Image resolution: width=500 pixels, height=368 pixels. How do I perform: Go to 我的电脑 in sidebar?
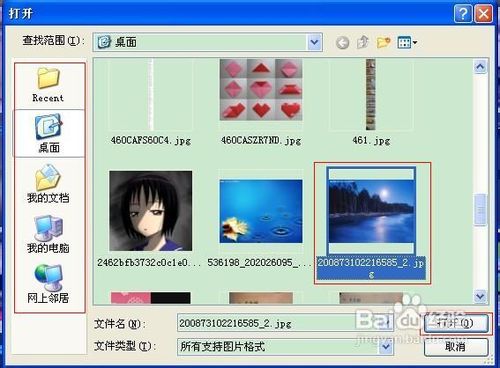pos(48,234)
